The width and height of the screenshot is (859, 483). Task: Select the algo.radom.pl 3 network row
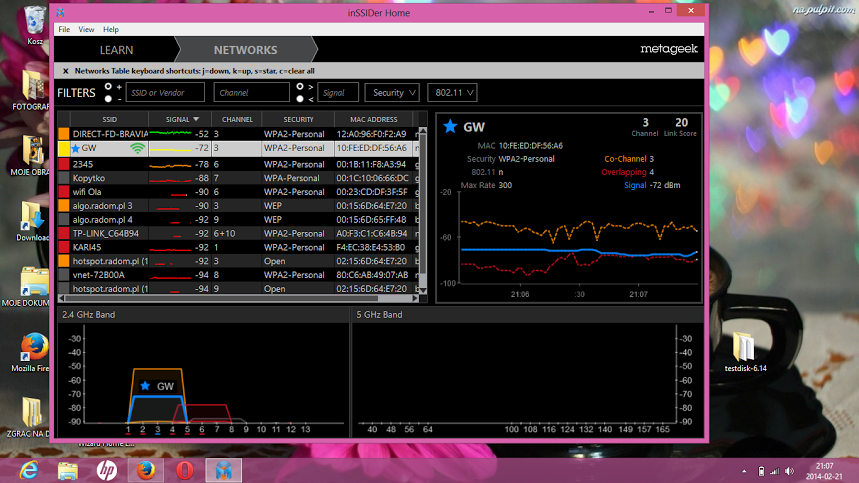tap(238, 206)
